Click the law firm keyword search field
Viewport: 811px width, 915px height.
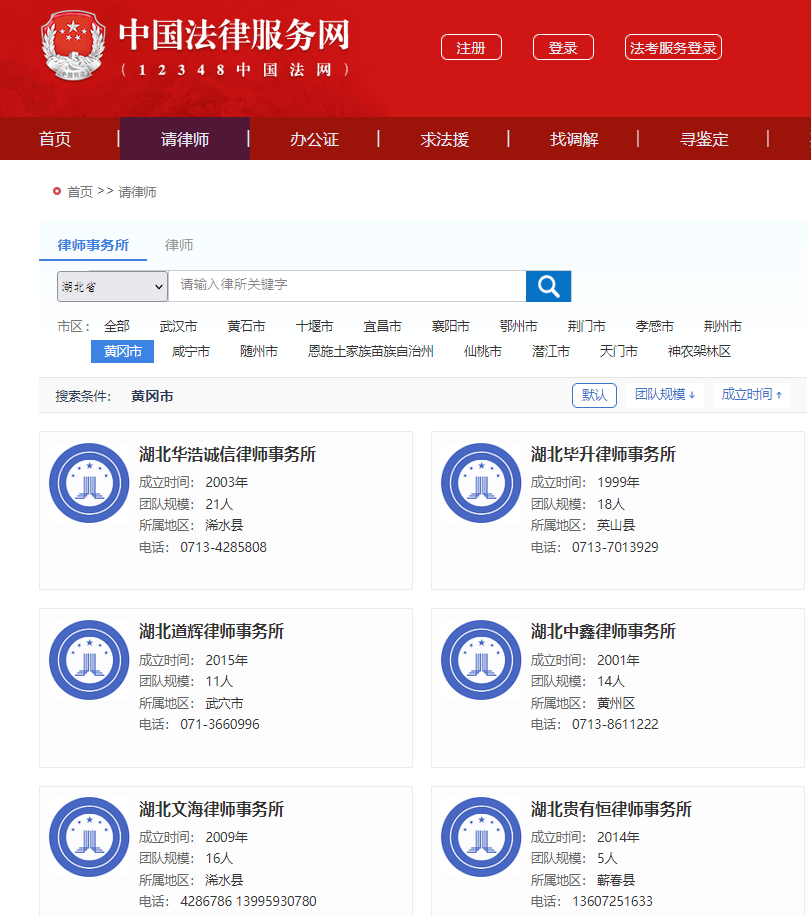pyautogui.click(x=346, y=286)
